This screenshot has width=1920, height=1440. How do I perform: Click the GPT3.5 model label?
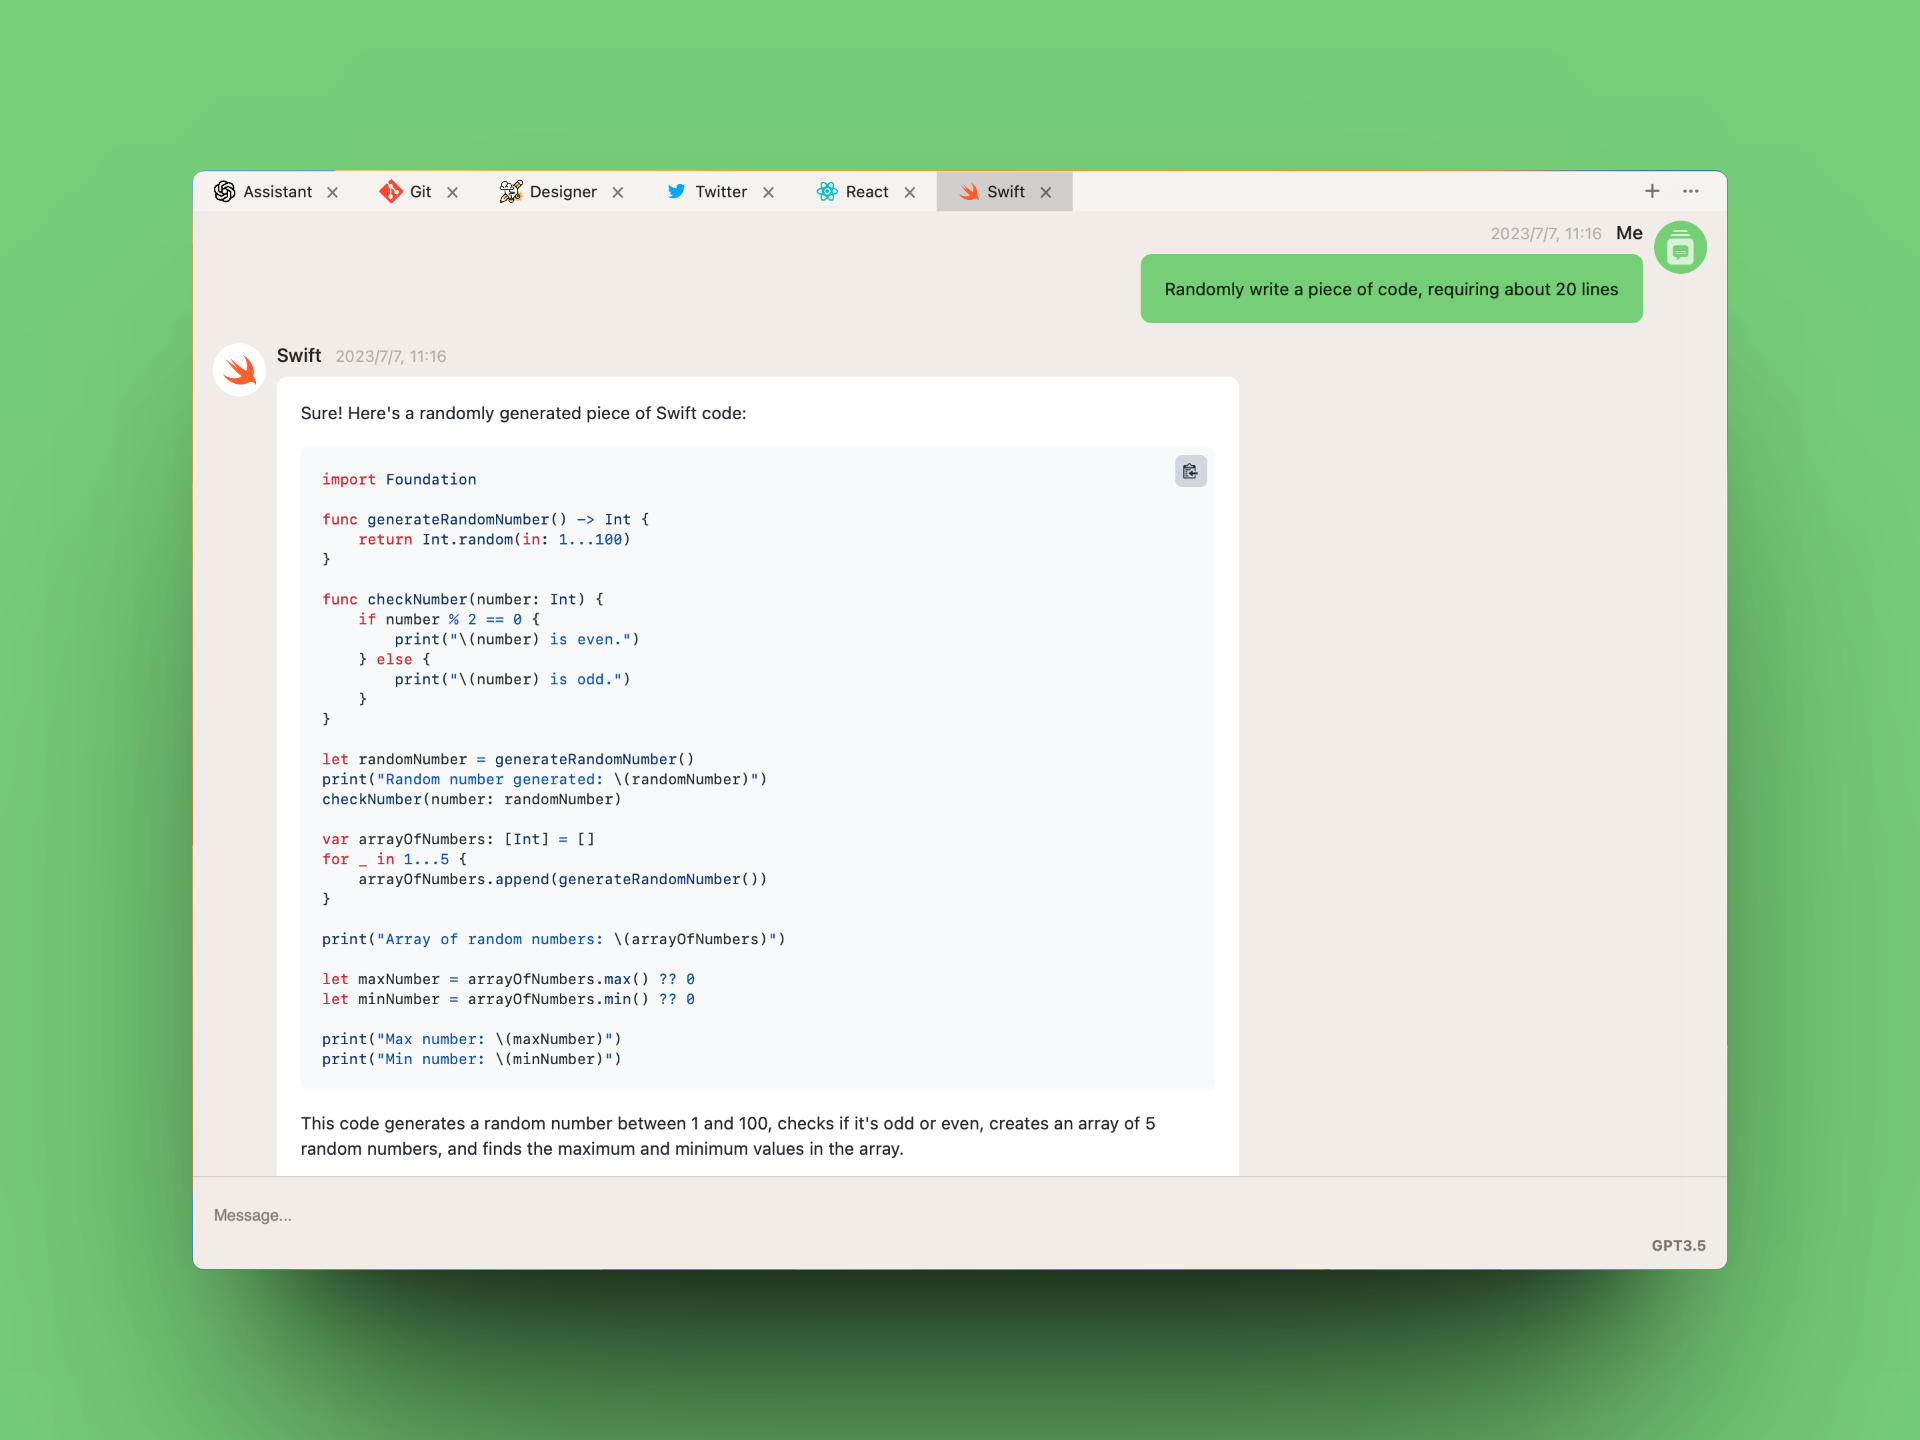point(1678,1245)
